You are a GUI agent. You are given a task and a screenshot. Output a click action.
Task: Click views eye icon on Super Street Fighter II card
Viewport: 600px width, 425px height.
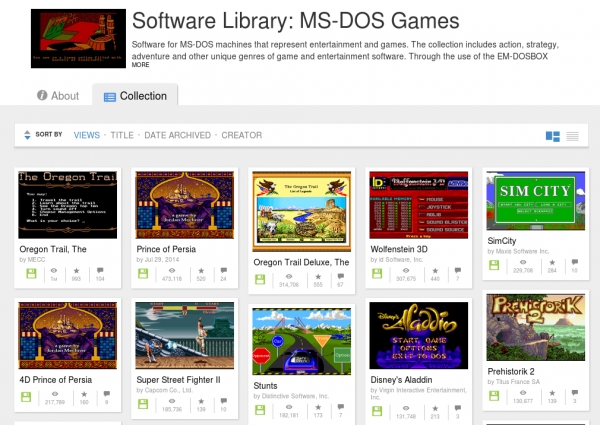point(172,401)
